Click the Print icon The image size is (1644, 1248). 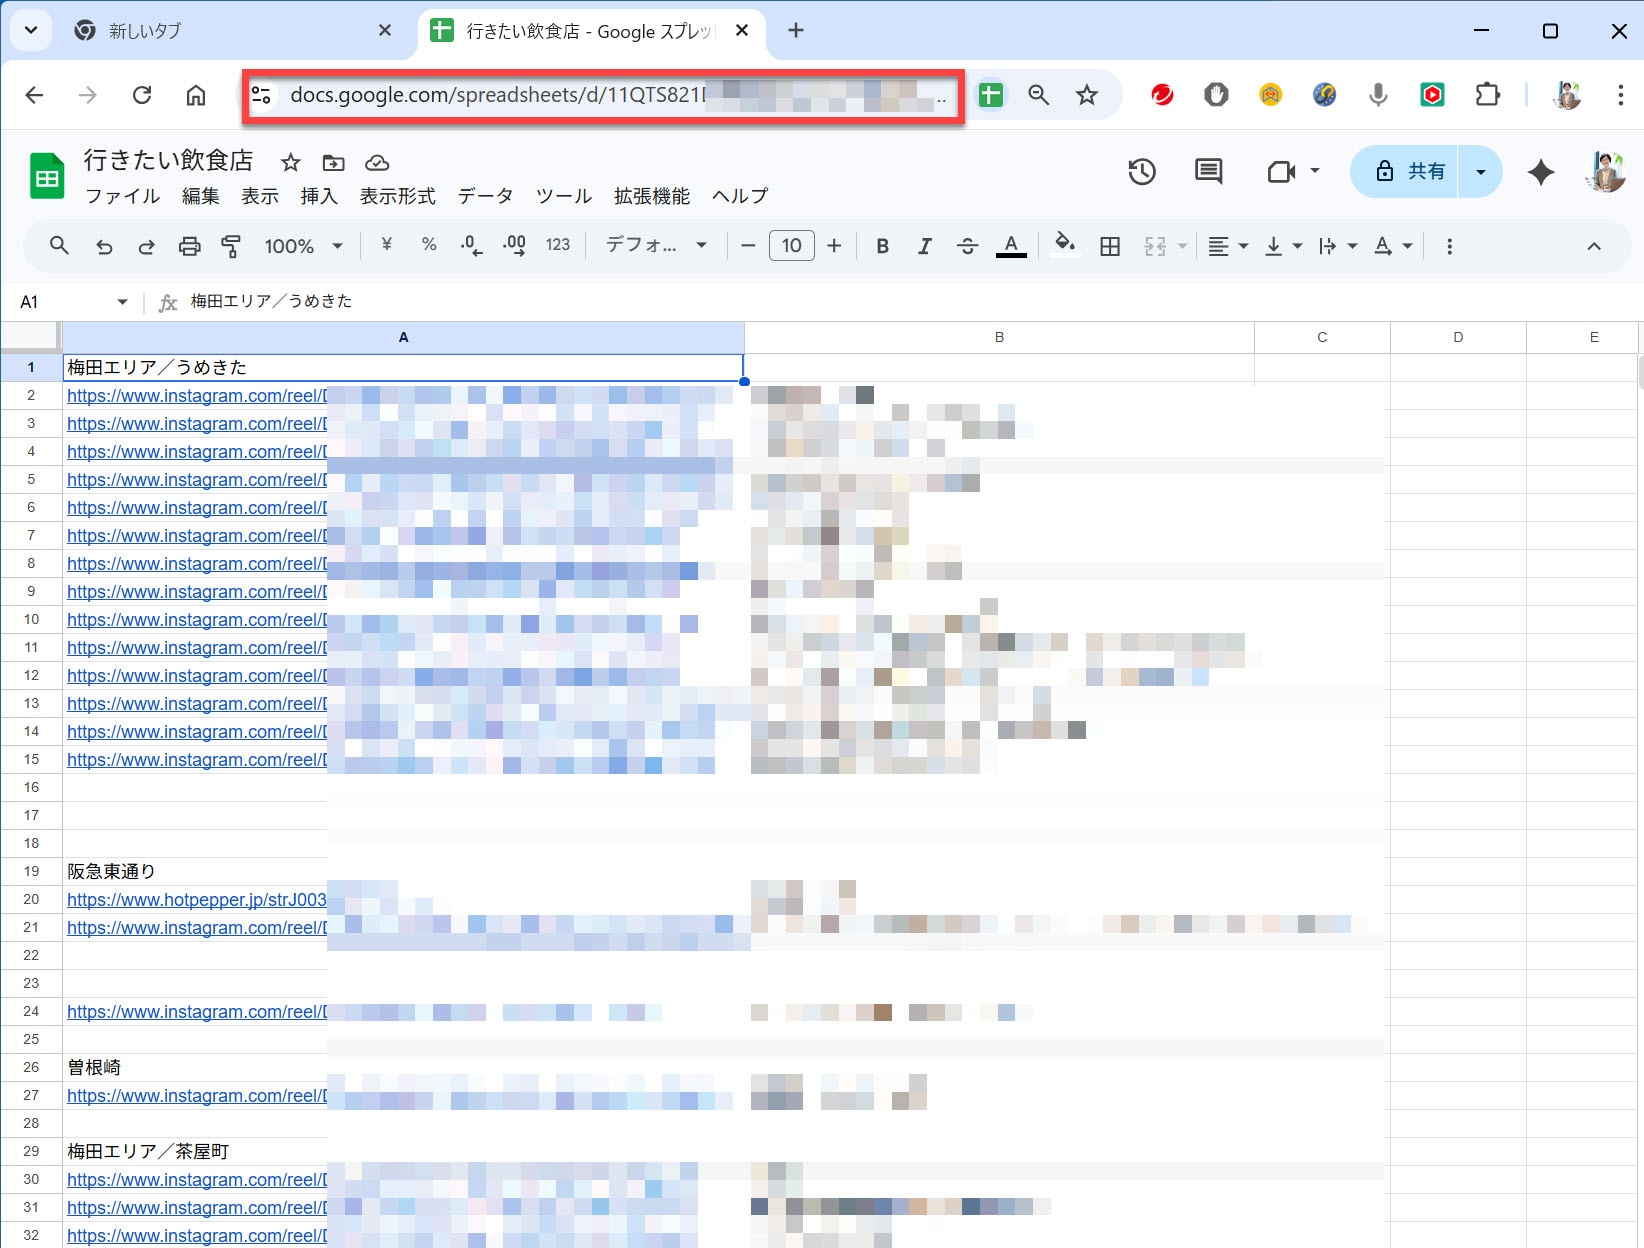(189, 246)
